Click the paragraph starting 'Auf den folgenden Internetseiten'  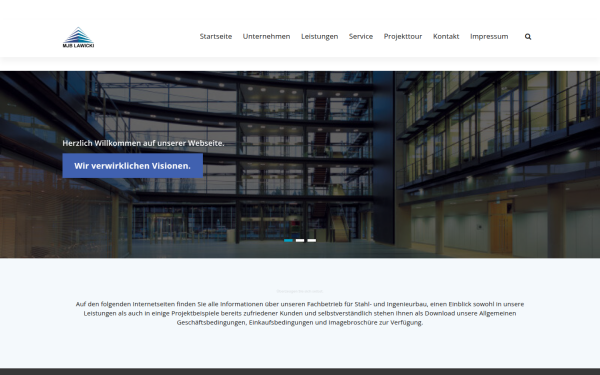tap(300, 313)
